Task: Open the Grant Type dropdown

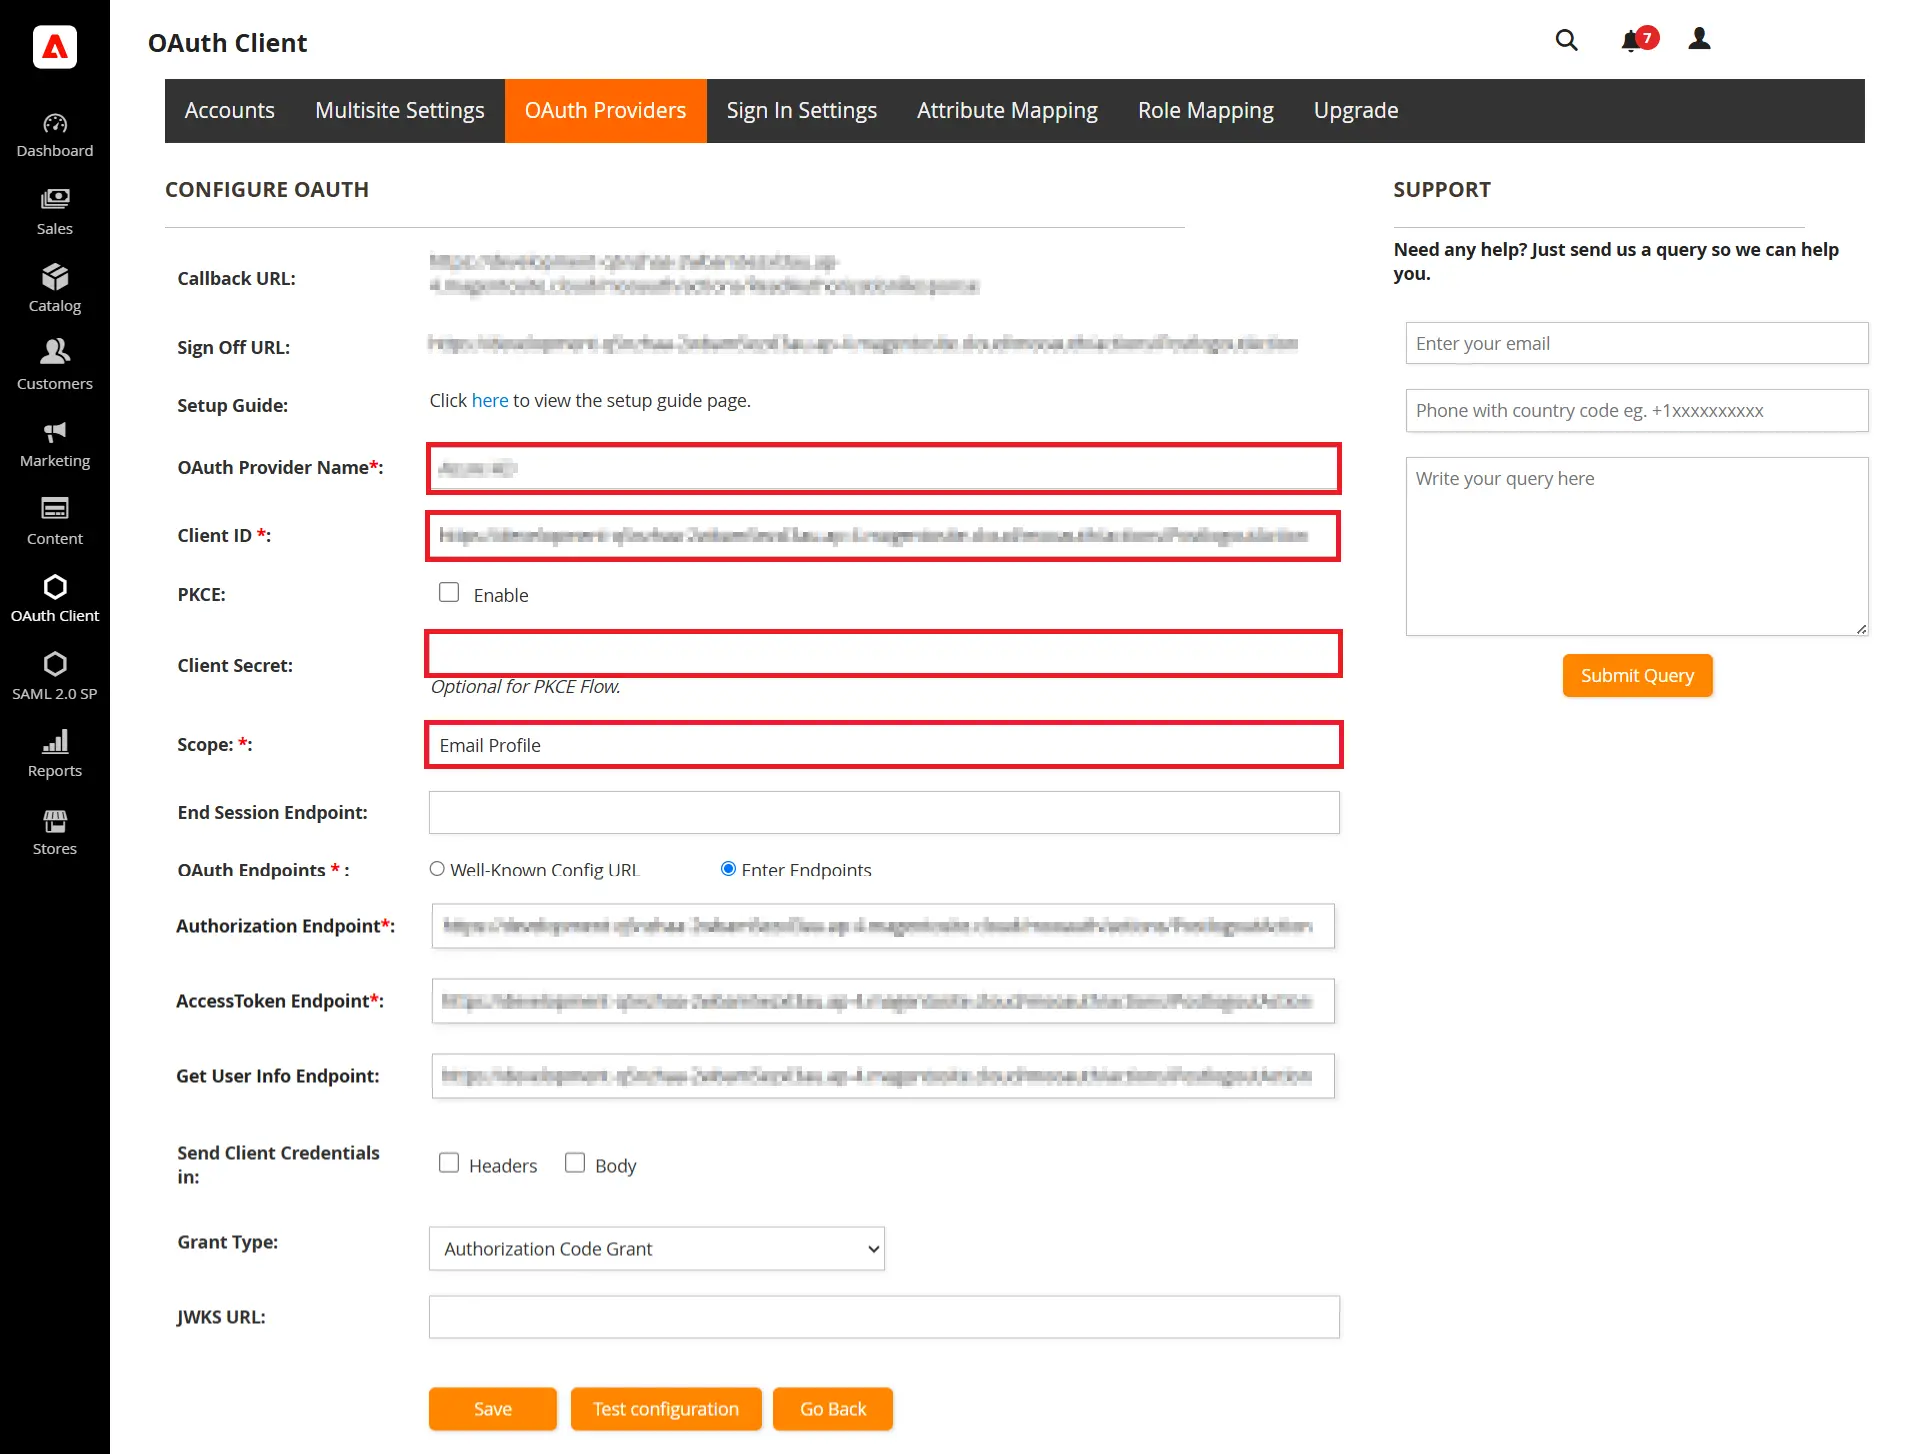Action: pyautogui.click(x=657, y=1248)
